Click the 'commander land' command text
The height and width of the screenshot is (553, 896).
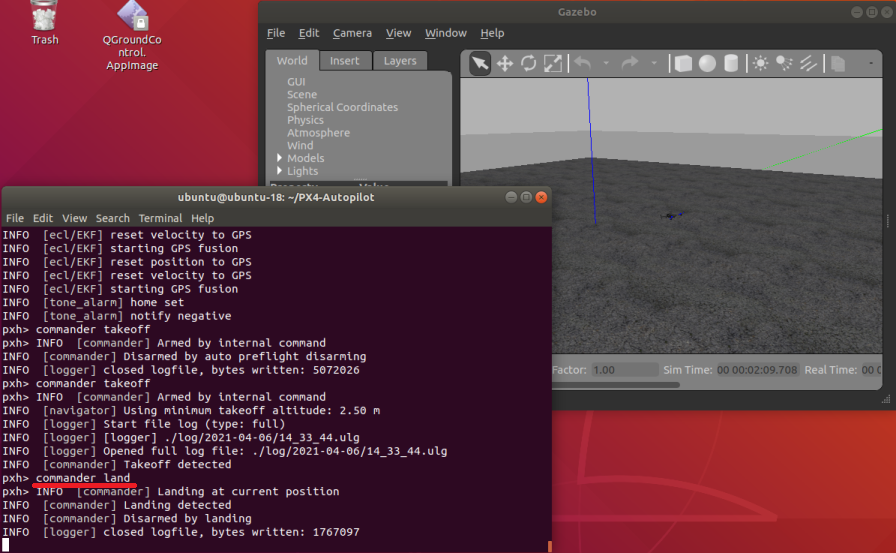(x=83, y=478)
